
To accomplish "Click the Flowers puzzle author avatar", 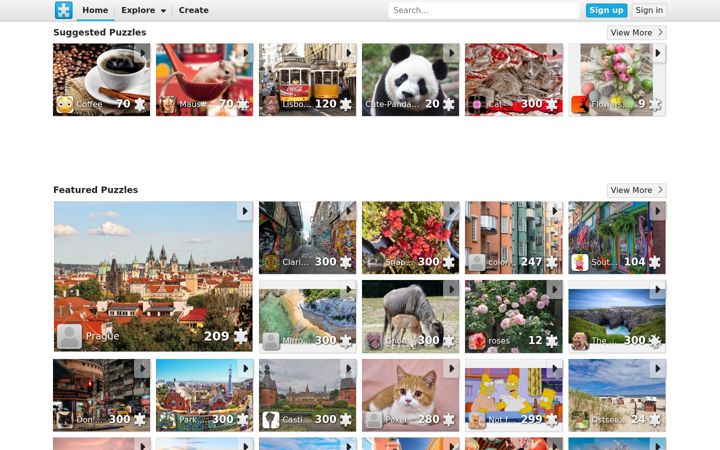I will click(580, 105).
